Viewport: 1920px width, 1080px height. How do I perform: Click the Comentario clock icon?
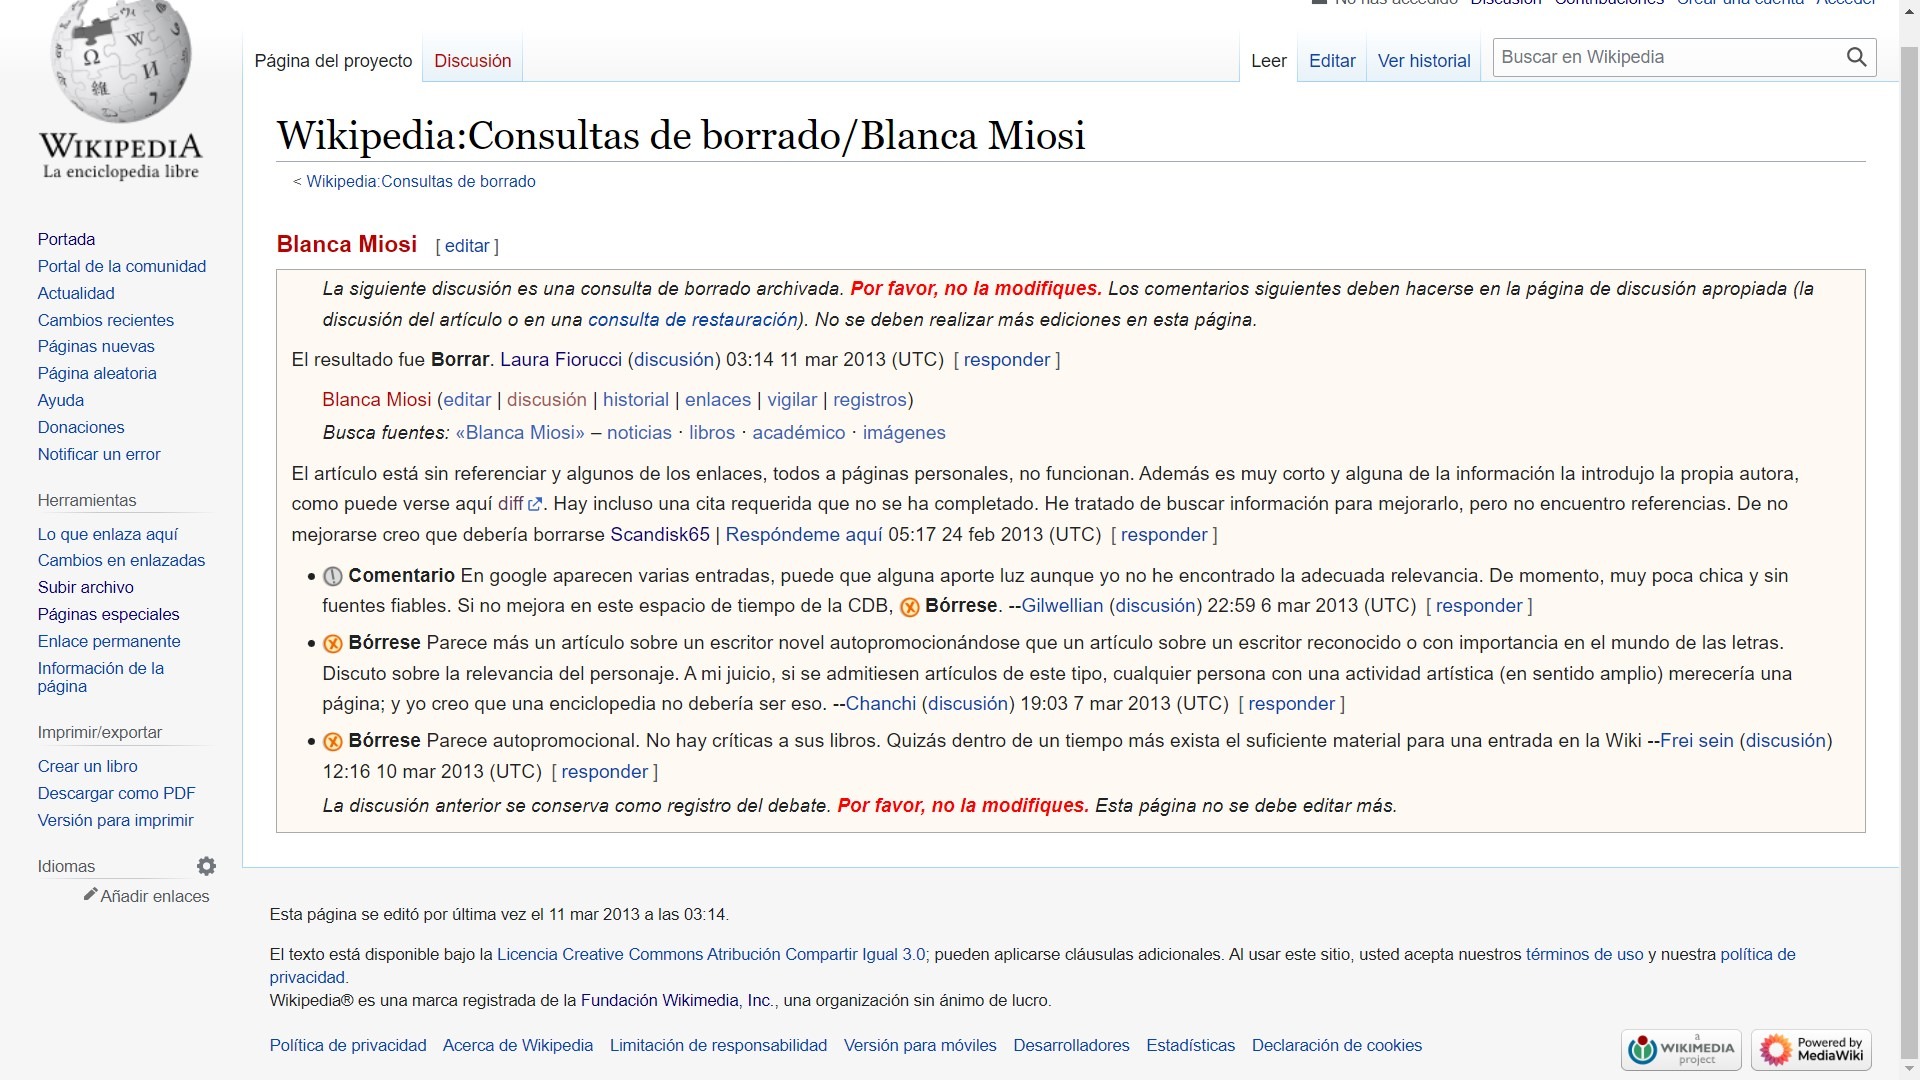333,576
